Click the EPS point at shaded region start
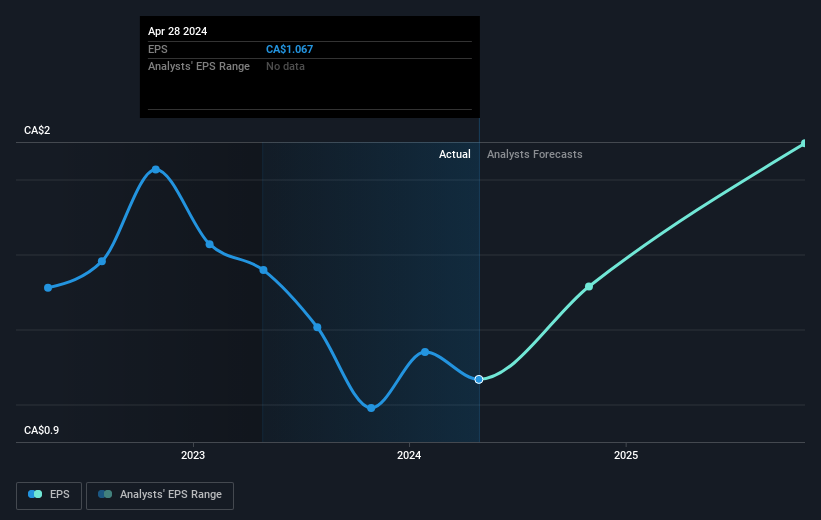Screen dimensions: 821x520 pyautogui.click(x=264, y=270)
